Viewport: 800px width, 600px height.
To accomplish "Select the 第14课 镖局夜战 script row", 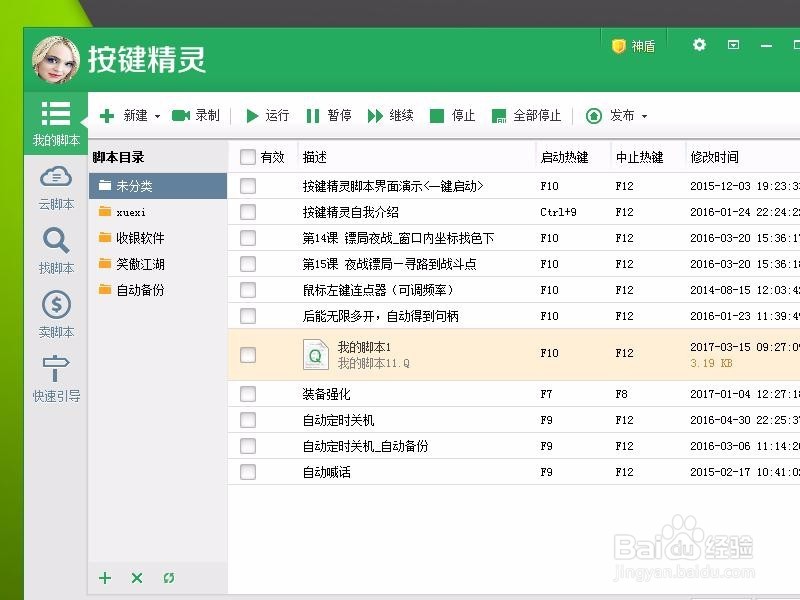I will (x=514, y=238).
